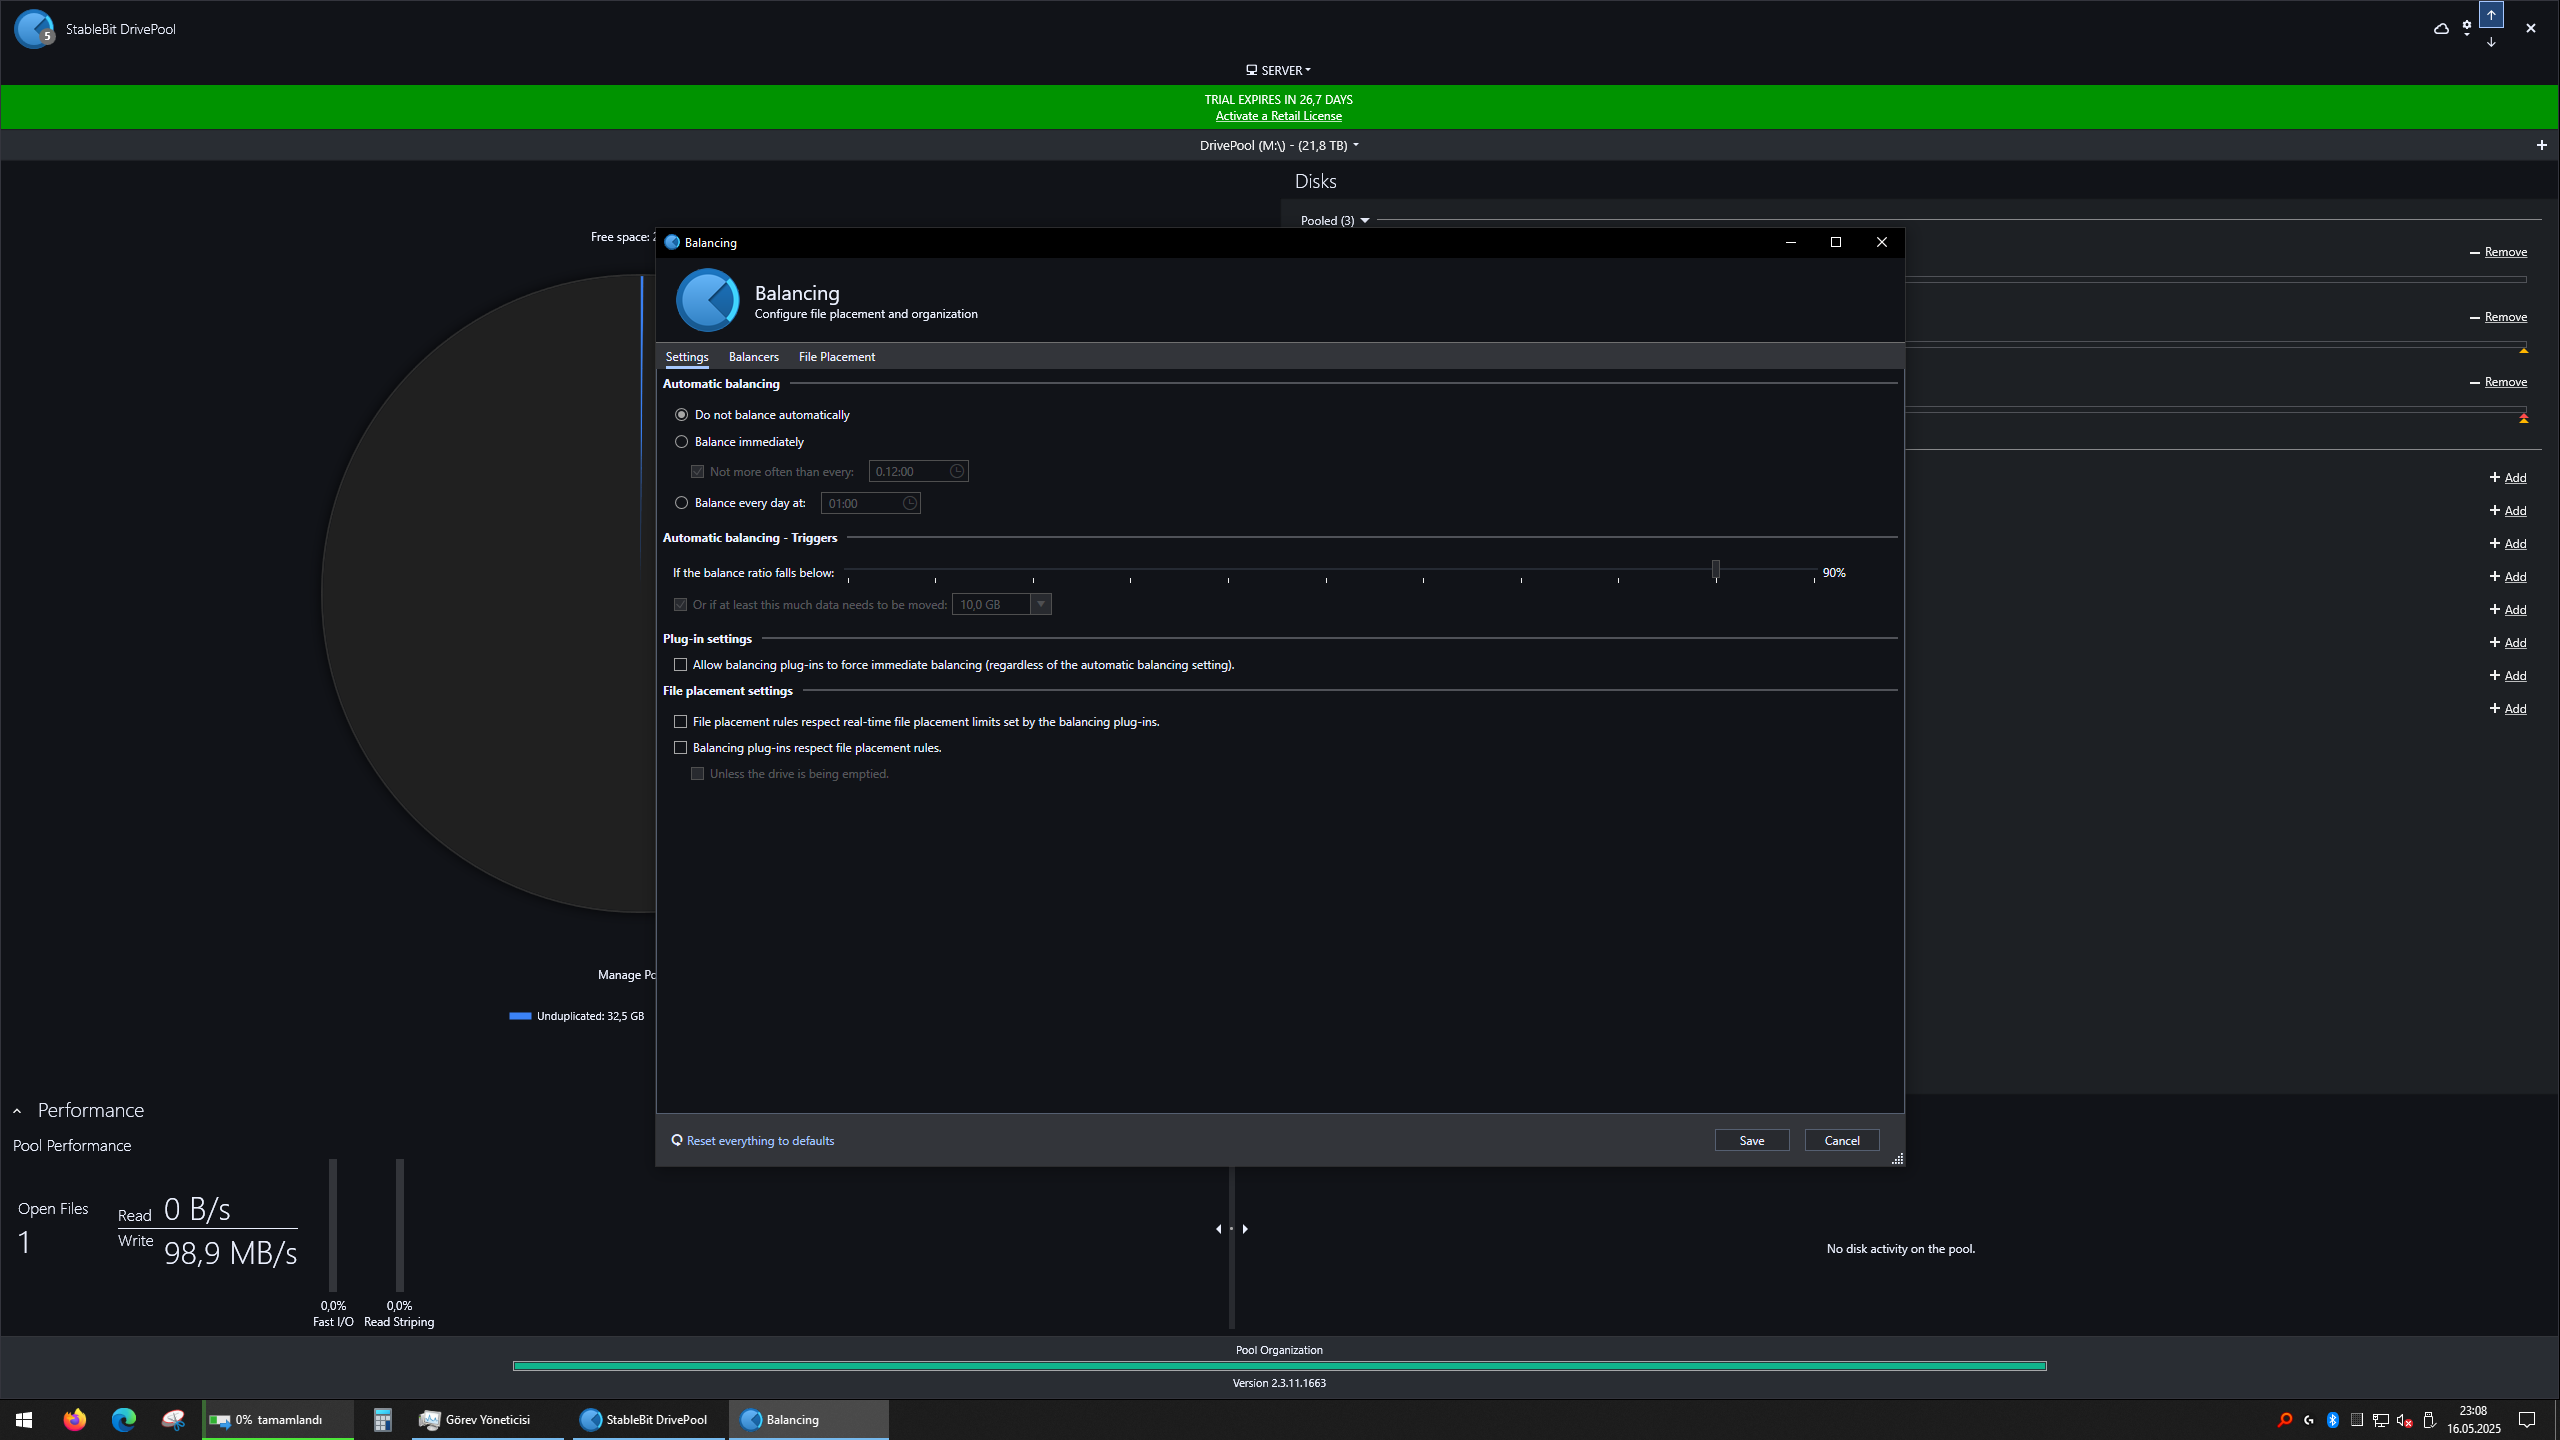Click the Pool Organization progress bar
Viewport: 2560px width, 1440px height.
pyautogui.click(x=1279, y=1366)
